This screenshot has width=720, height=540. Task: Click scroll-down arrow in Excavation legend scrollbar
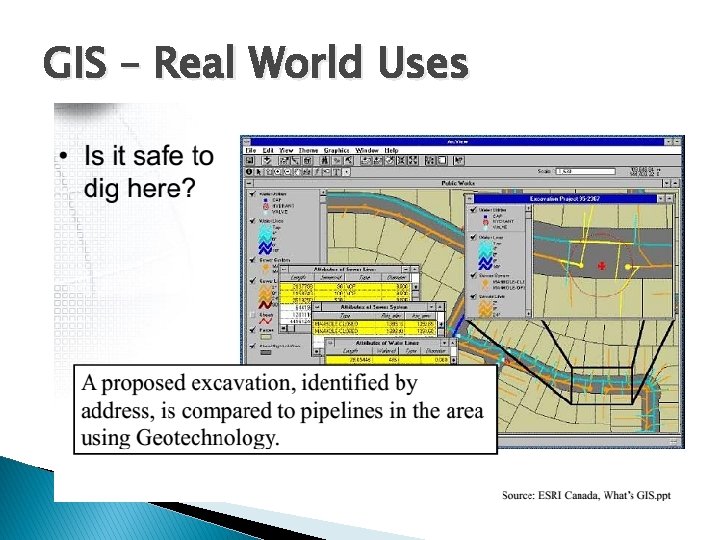(529, 314)
